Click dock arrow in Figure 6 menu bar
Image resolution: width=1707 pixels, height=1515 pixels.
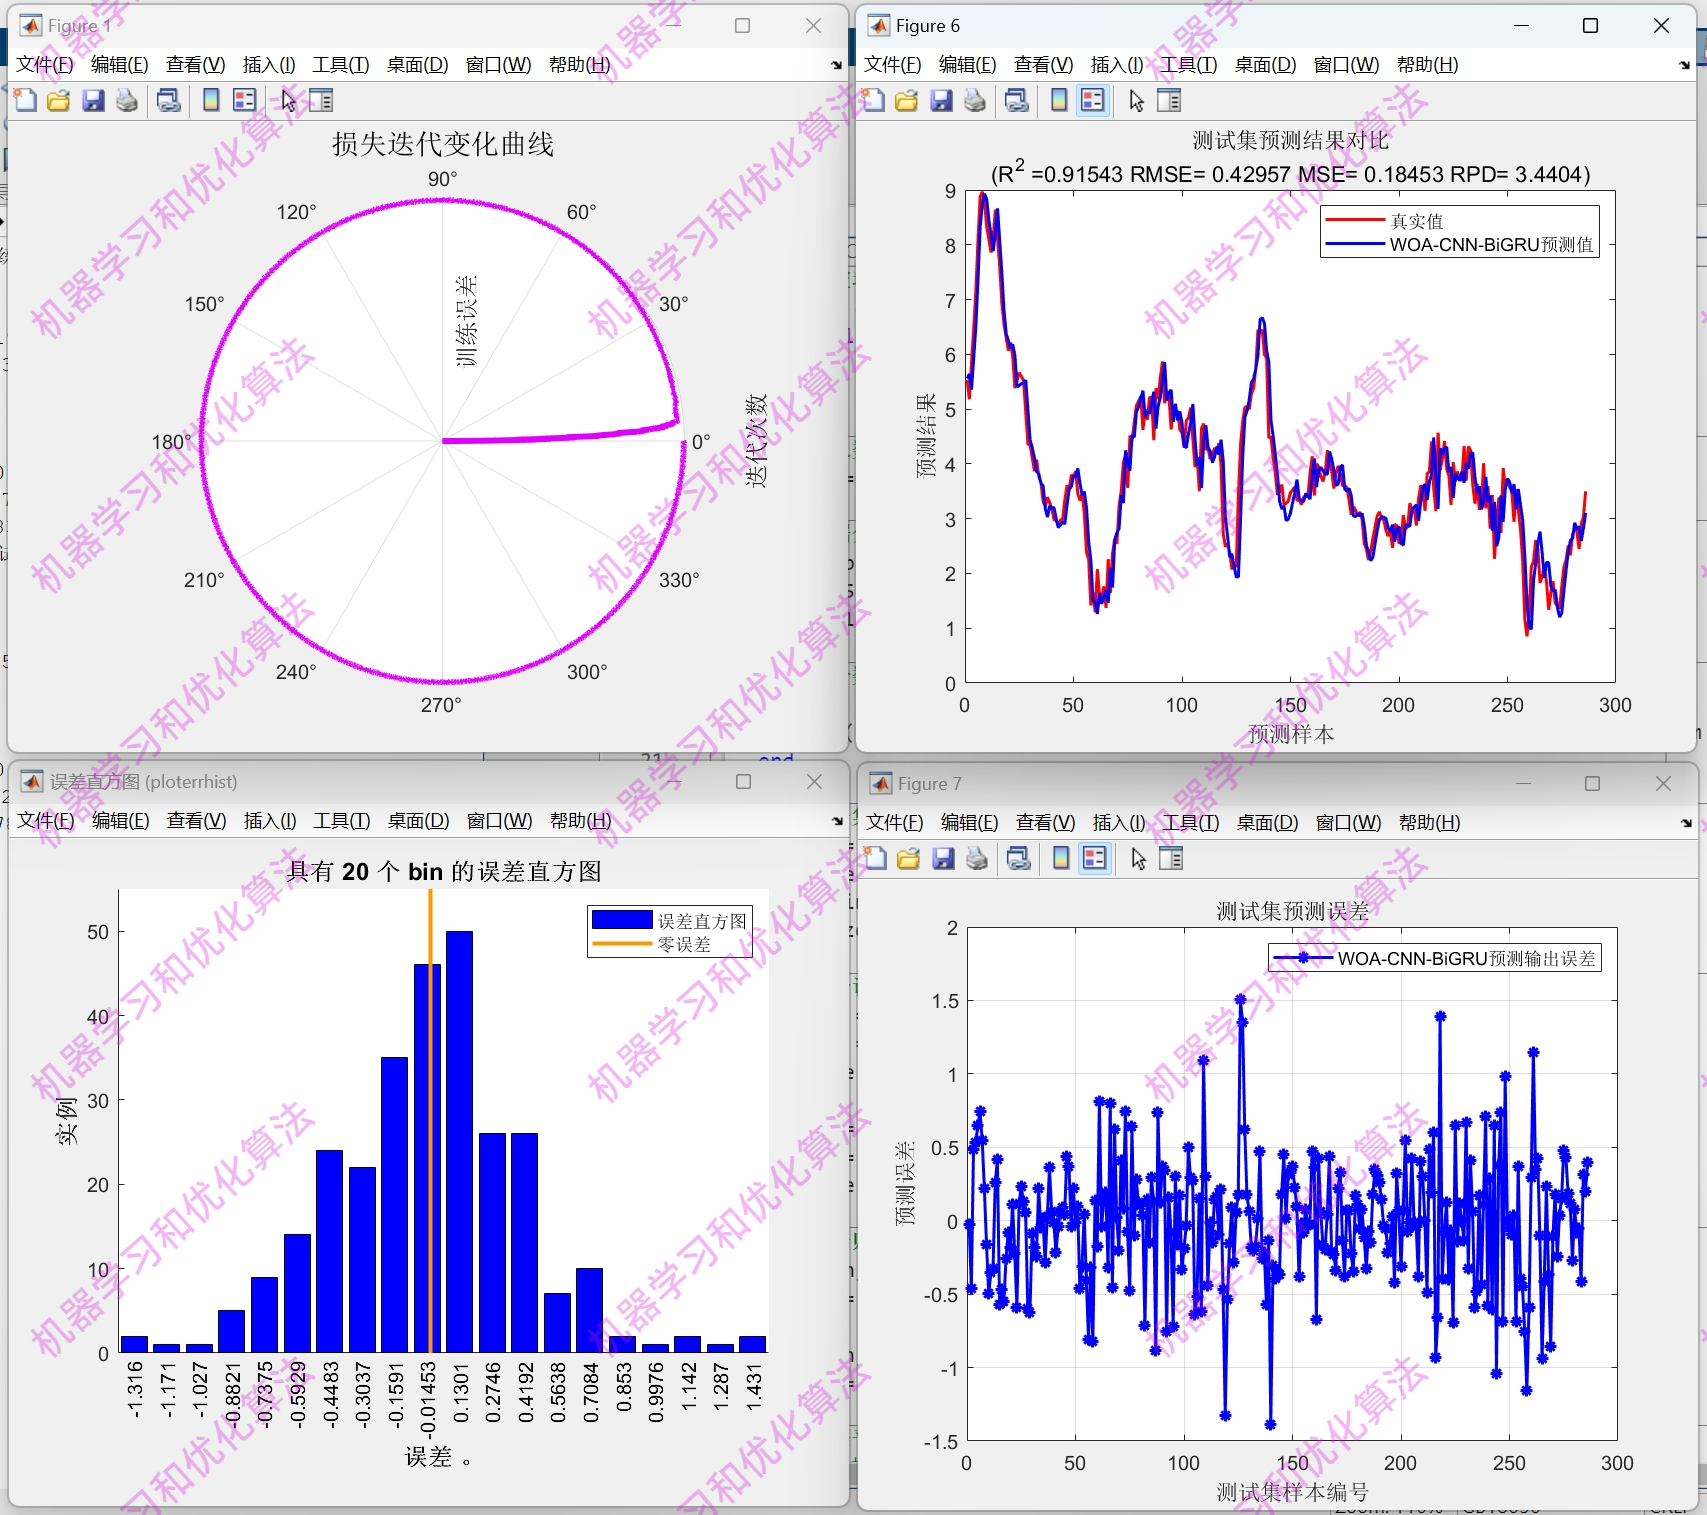point(1684,65)
